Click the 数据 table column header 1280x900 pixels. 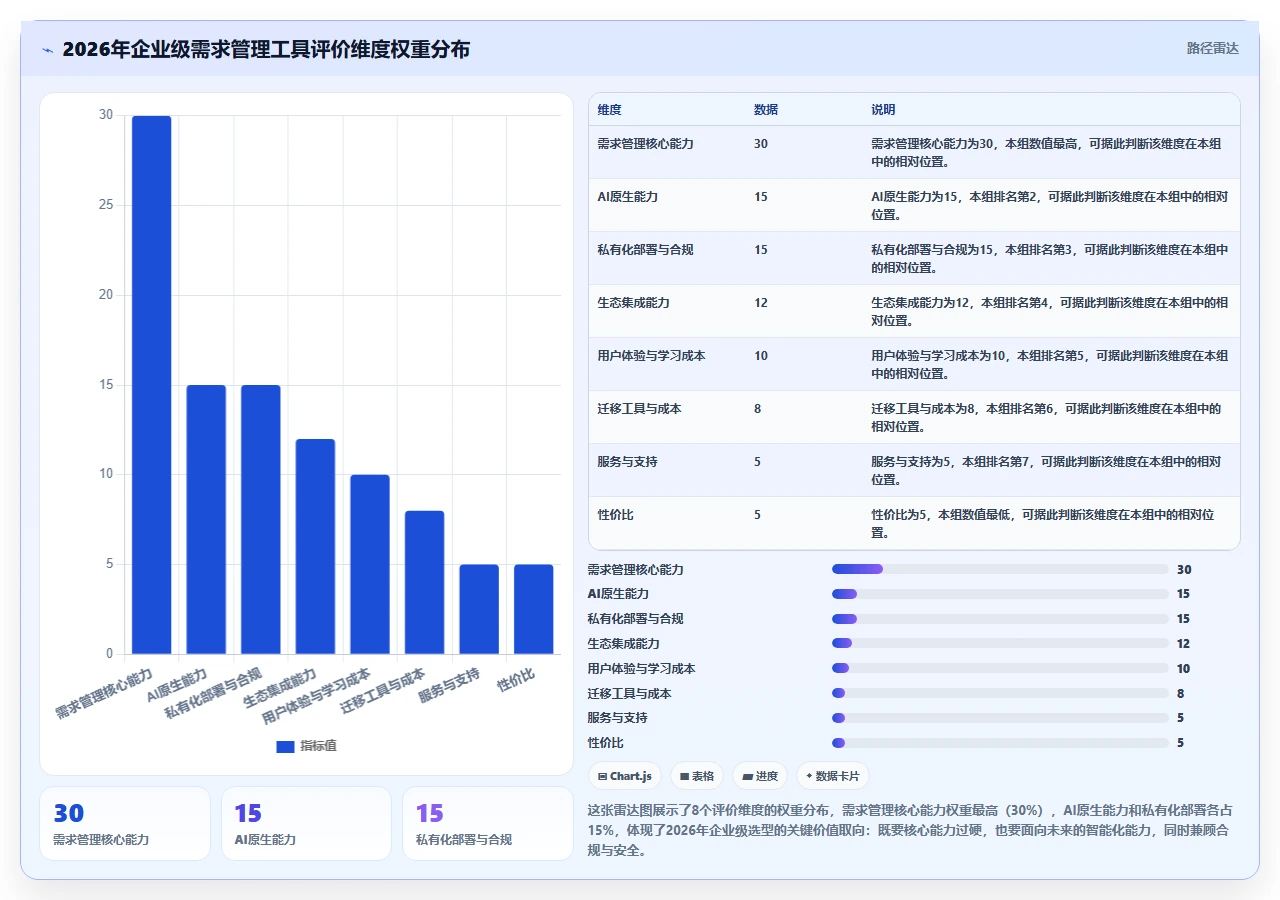[x=766, y=110]
